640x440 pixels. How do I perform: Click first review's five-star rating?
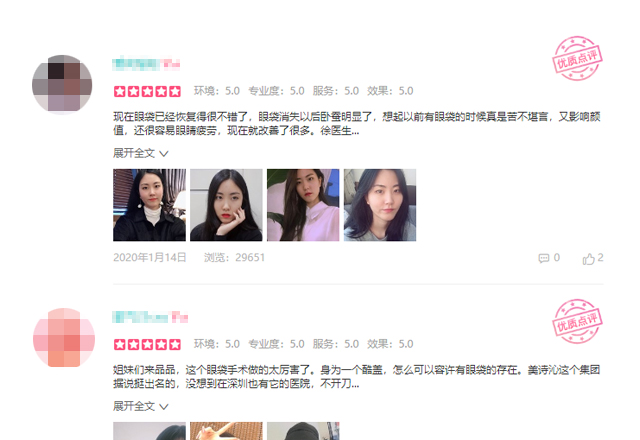click(x=147, y=91)
